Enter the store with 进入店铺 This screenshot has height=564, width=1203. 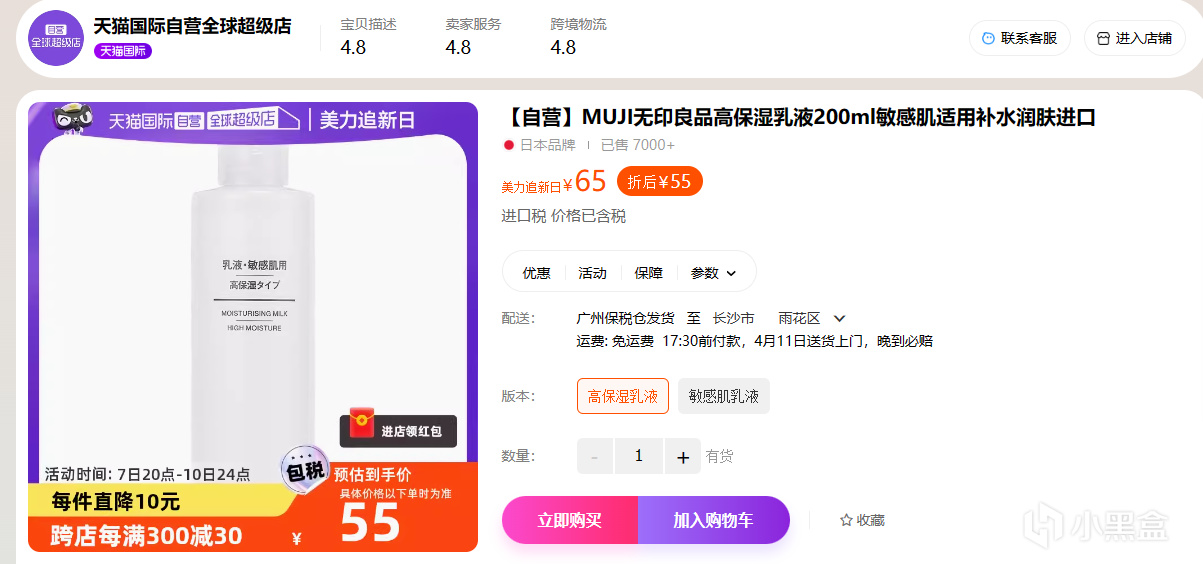[1134, 38]
